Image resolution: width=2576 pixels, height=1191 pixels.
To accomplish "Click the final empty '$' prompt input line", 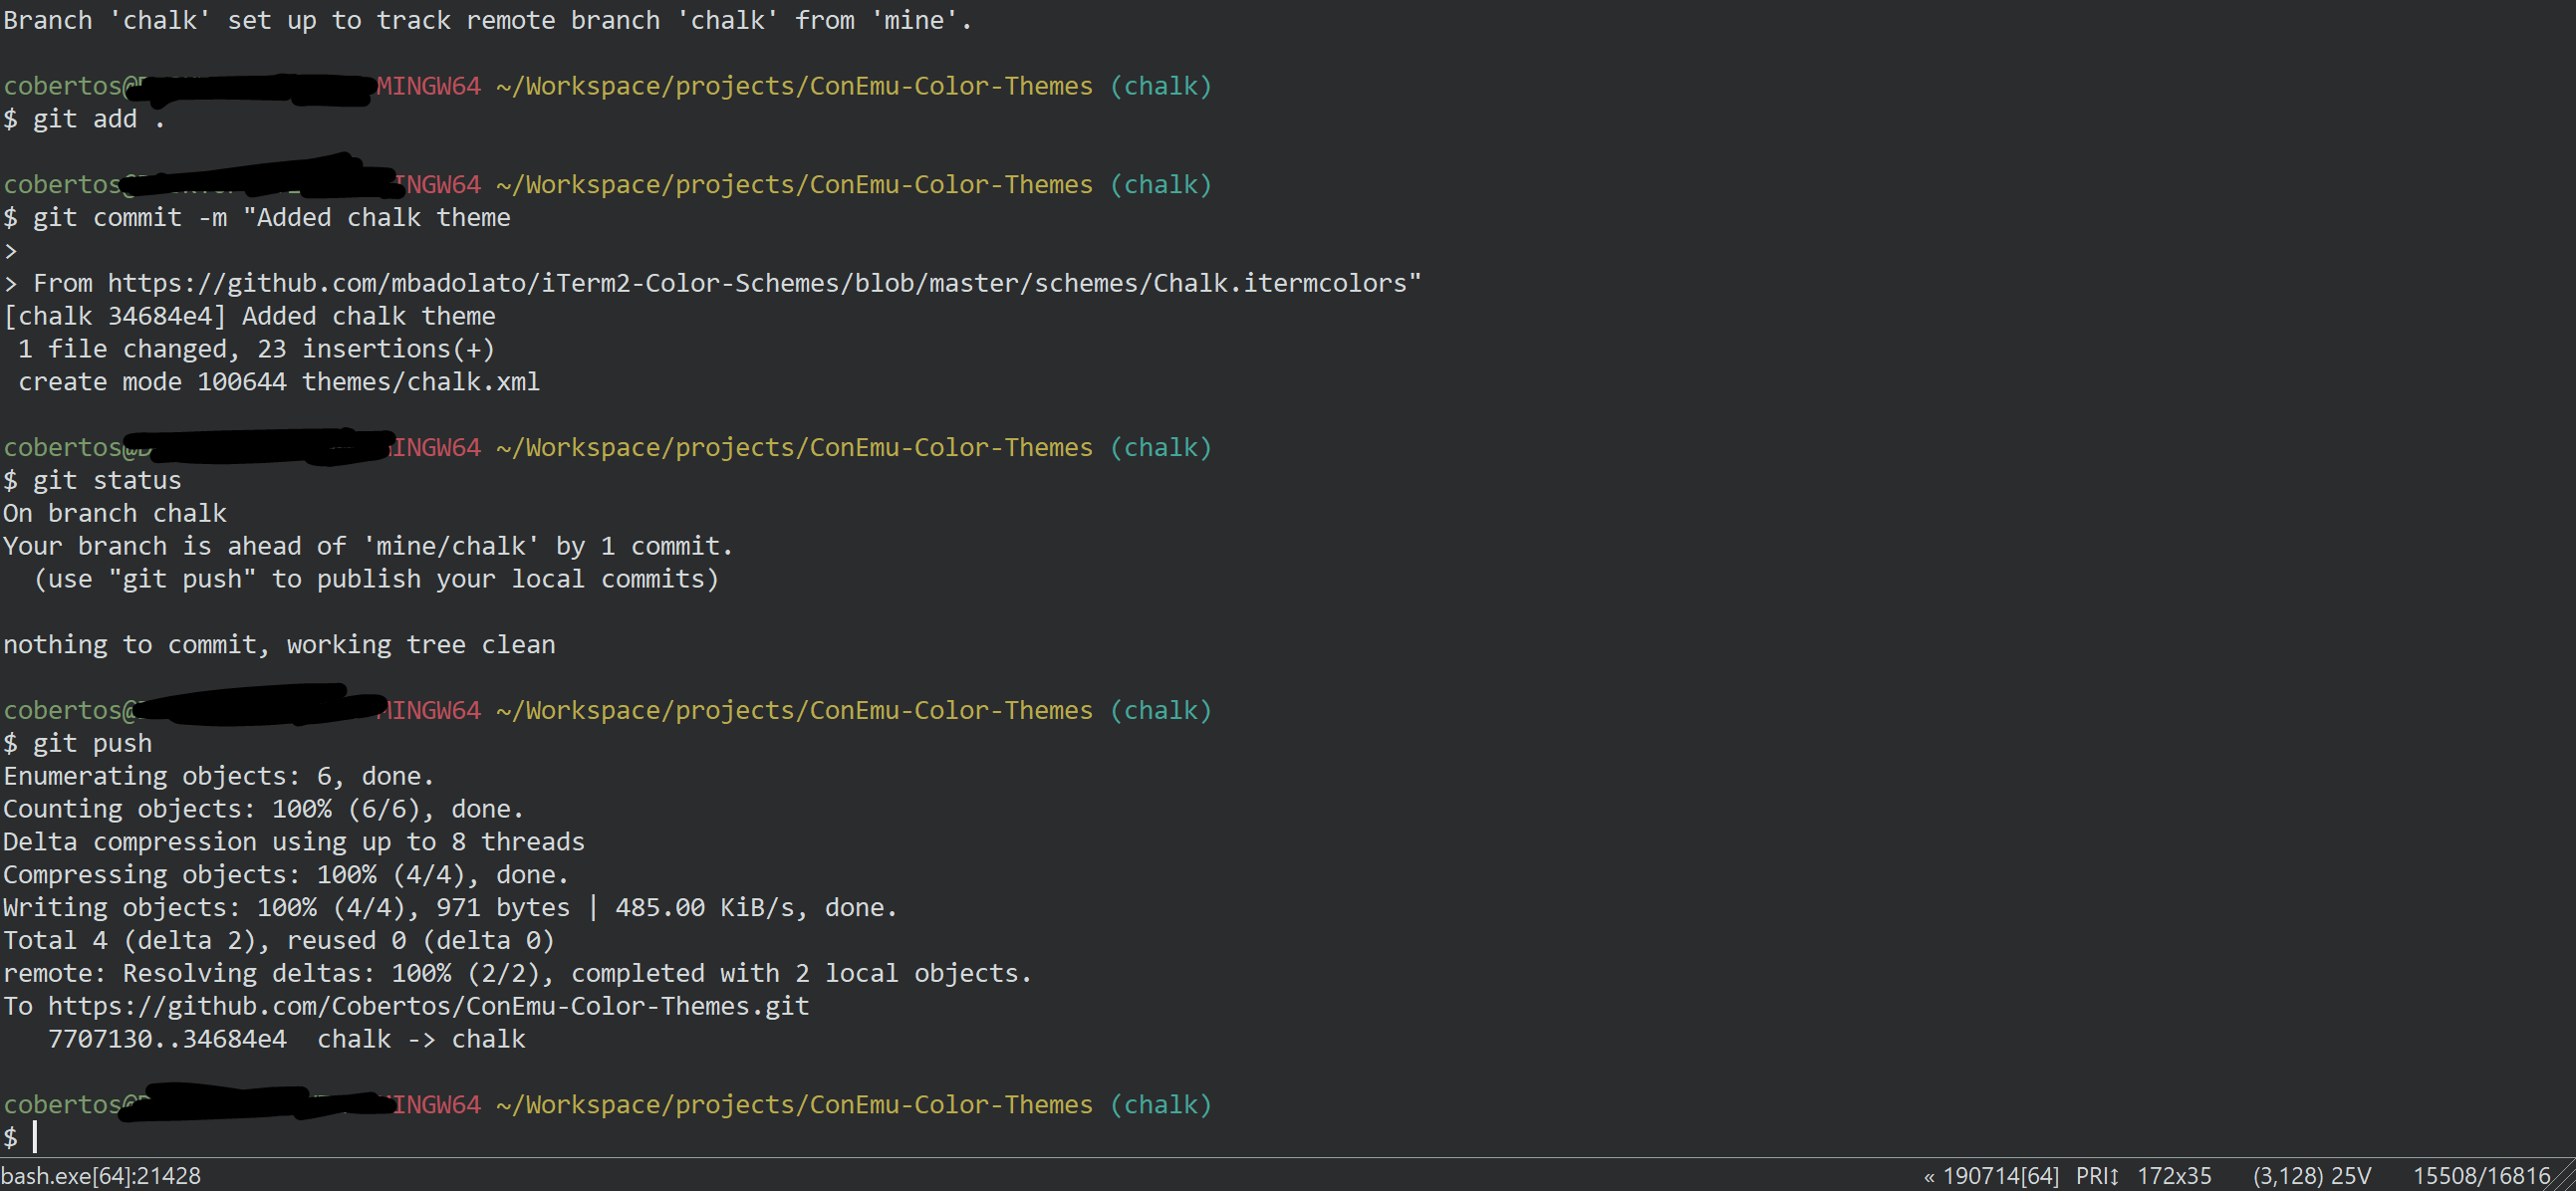I will (20, 1138).
